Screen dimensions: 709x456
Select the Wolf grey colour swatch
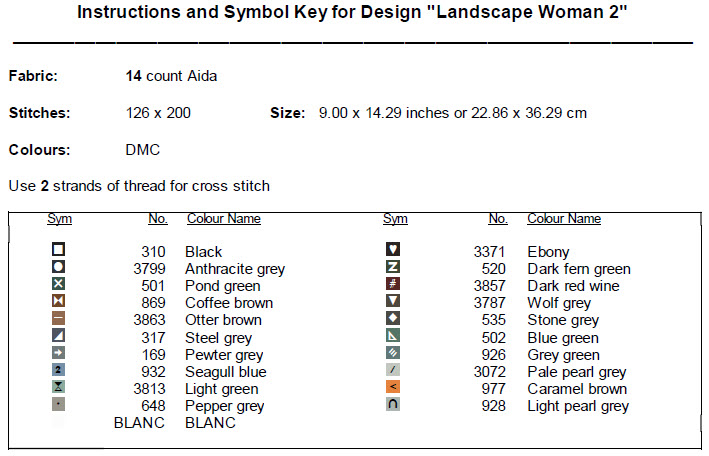[393, 301]
